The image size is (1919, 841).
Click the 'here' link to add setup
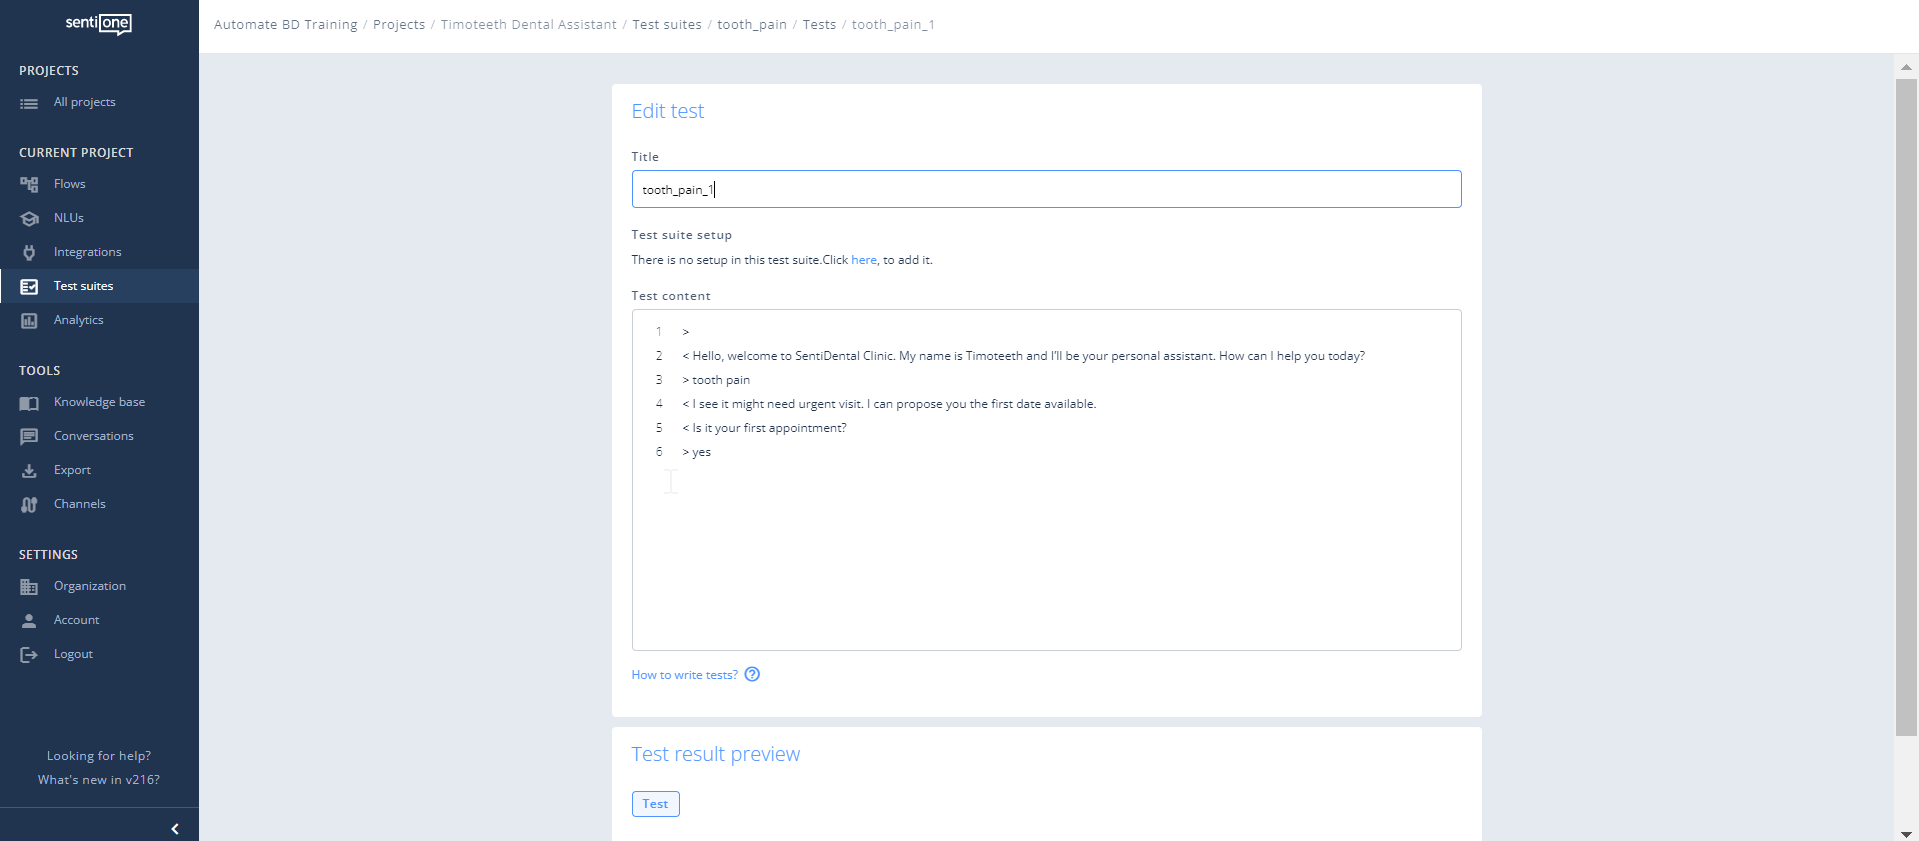click(x=864, y=260)
